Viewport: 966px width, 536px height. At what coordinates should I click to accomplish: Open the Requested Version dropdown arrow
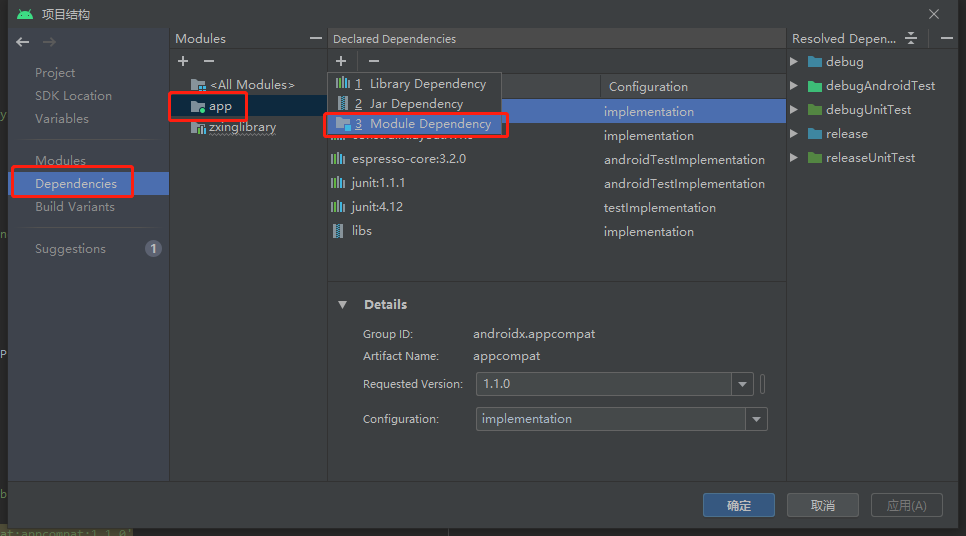pos(742,384)
